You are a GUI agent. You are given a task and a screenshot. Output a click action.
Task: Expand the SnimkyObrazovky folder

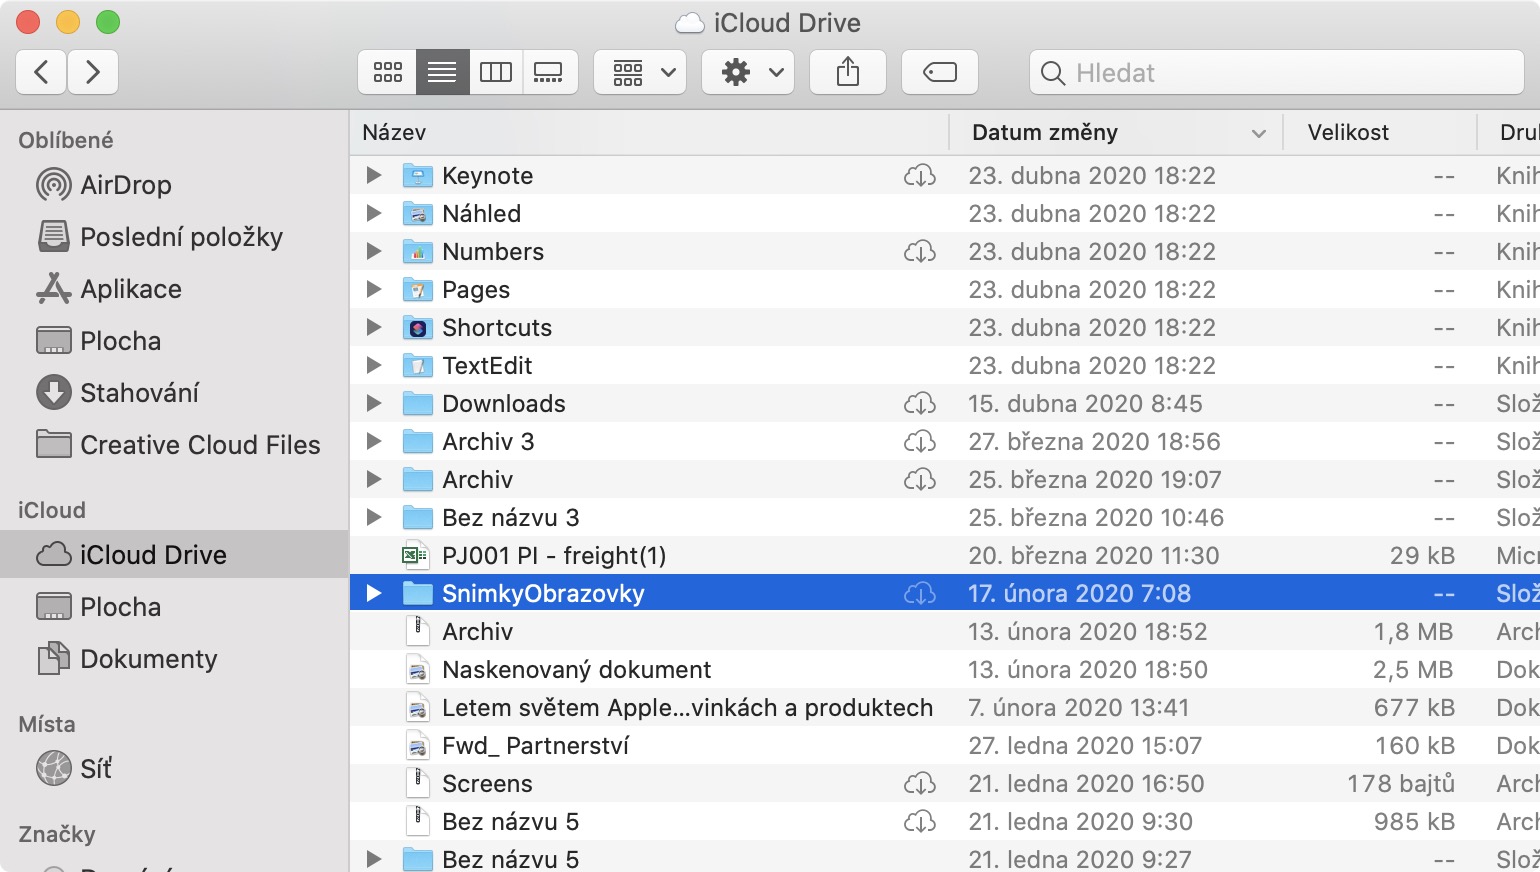[x=374, y=593]
